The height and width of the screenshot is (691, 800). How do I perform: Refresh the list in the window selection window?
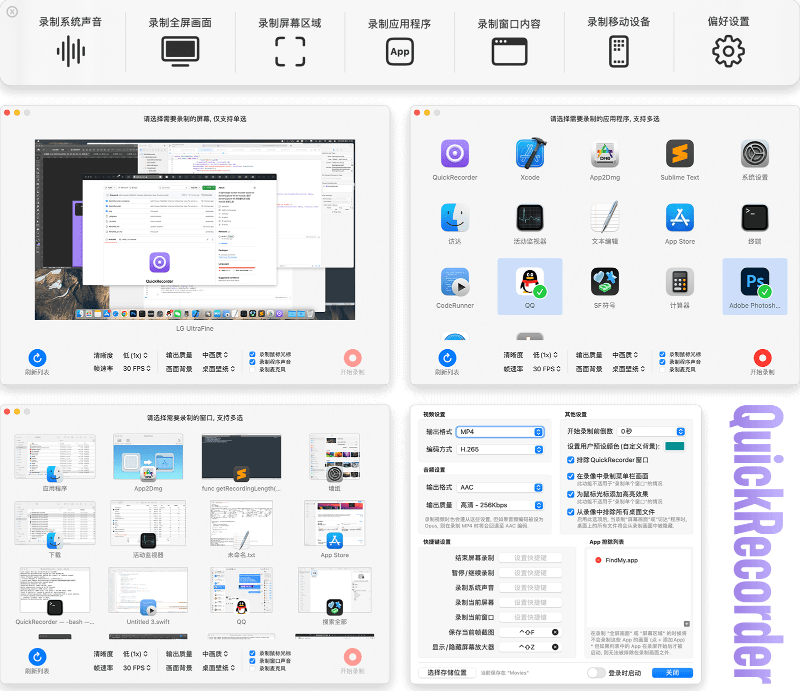(37, 657)
